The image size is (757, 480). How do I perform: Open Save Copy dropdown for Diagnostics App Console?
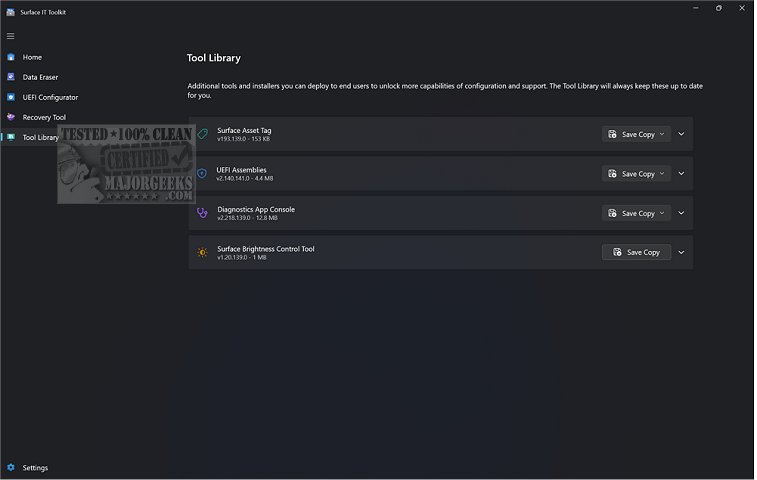click(x=662, y=213)
